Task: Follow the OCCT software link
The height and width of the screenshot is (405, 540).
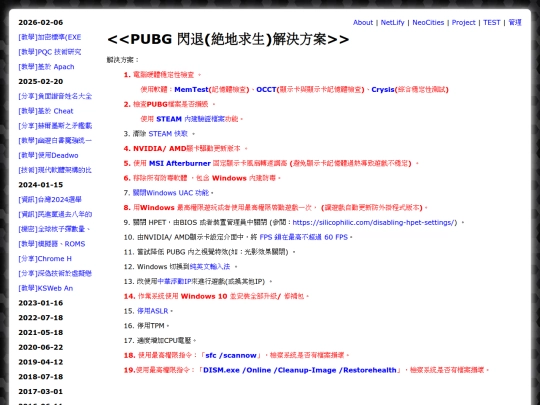Action: click(266, 90)
